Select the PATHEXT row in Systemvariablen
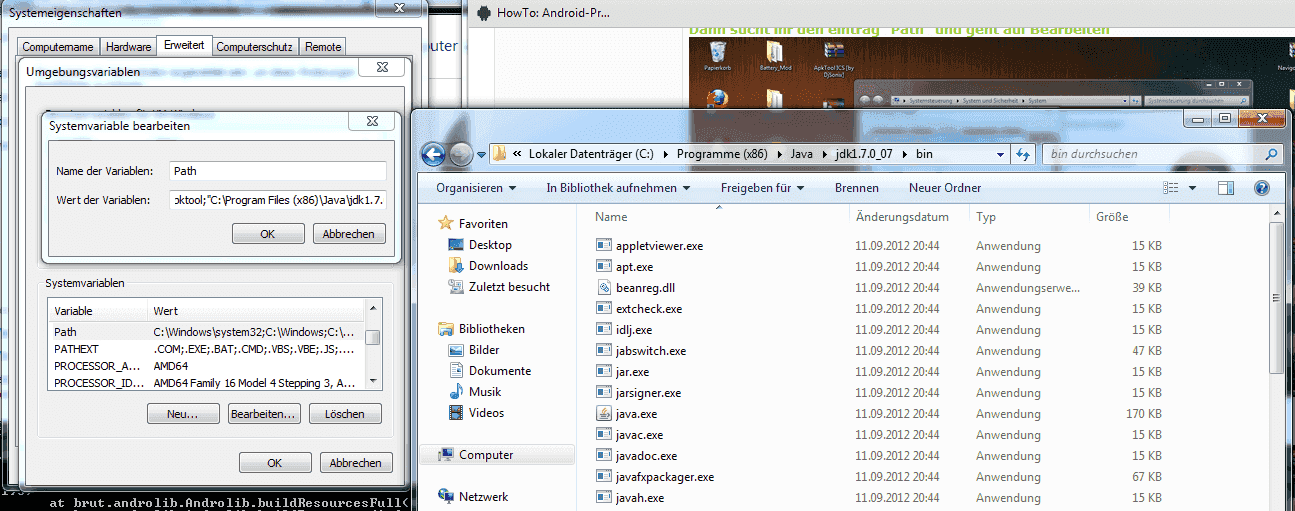The height and width of the screenshot is (511, 1295). (206, 349)
